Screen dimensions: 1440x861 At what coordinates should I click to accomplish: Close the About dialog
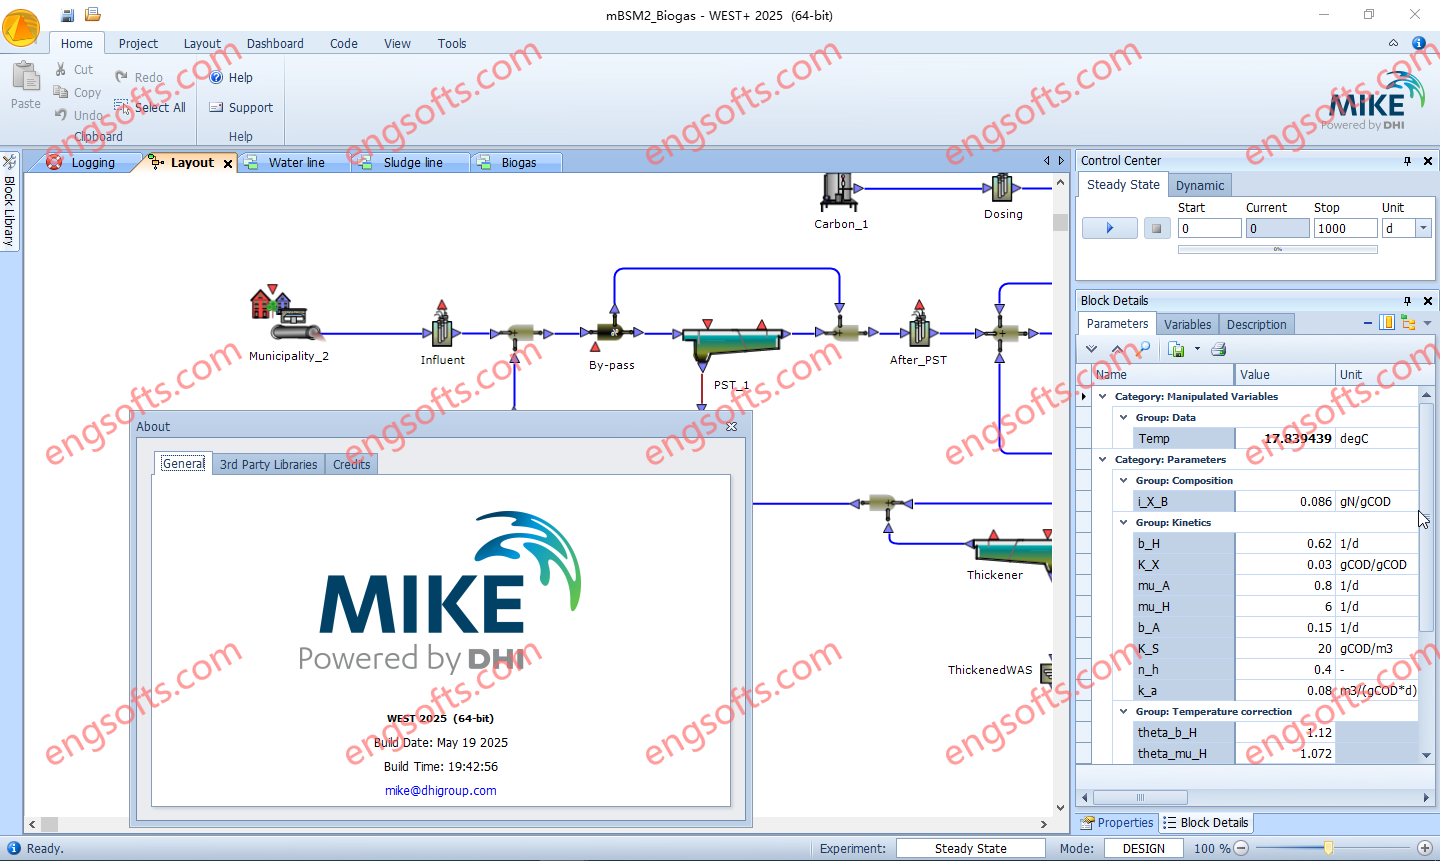coord(731,426)
